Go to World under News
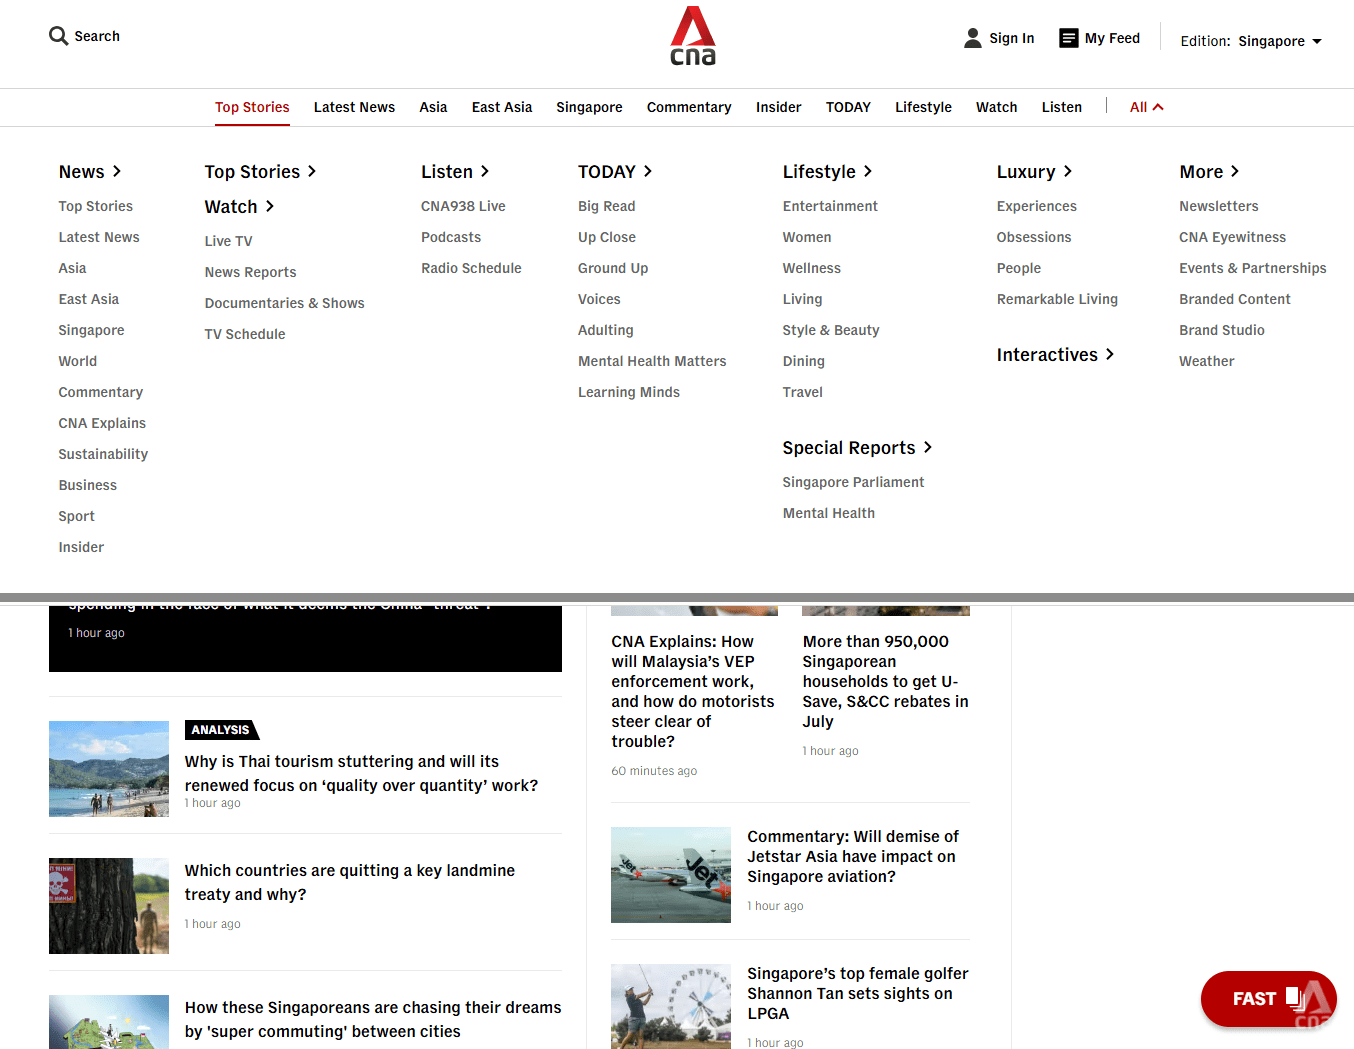The width and height of the screenshot is (1354, 1049). (78, 361)
